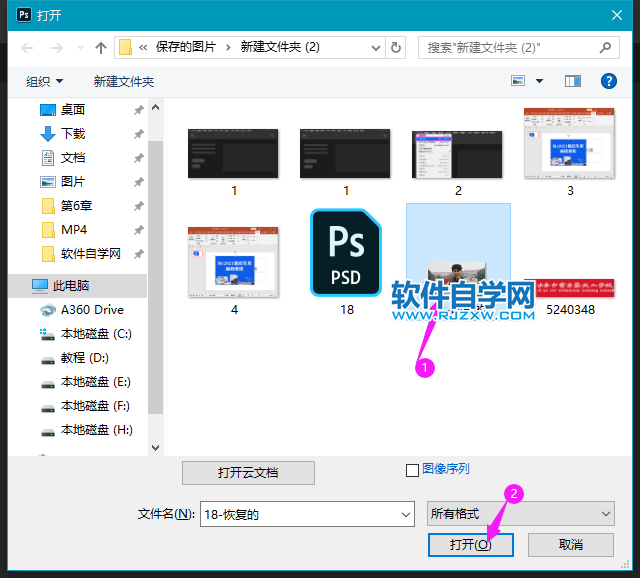Select 下载 in the sidebar
The image size is (640, 578).
pyautogui.click(x=73, y=133)
